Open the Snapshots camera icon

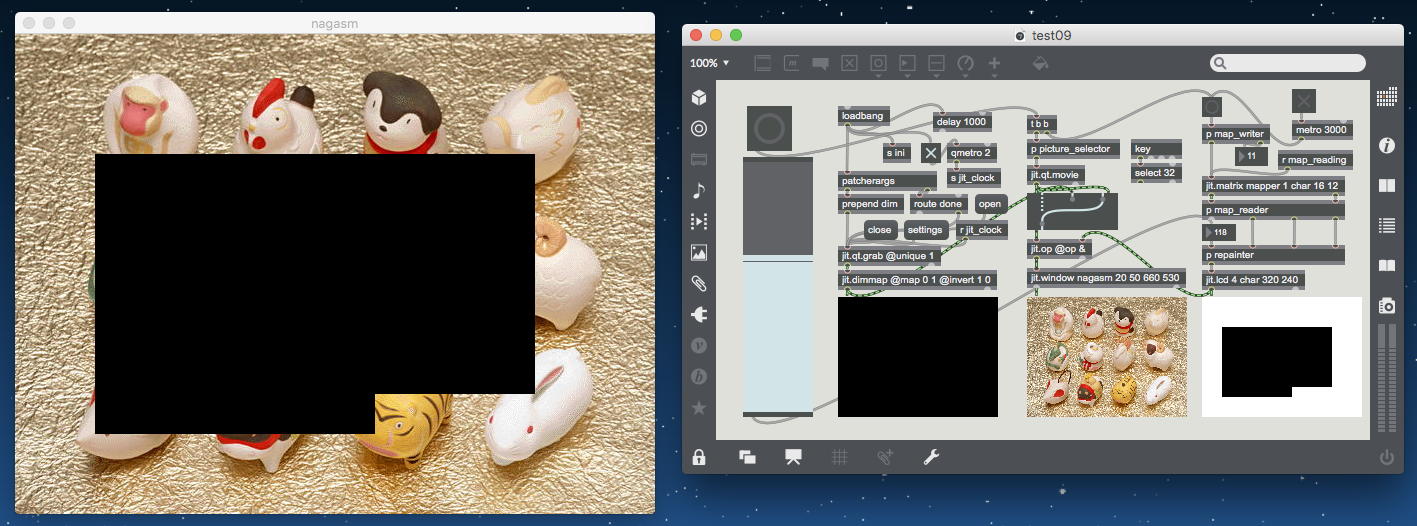(1386, 305)
